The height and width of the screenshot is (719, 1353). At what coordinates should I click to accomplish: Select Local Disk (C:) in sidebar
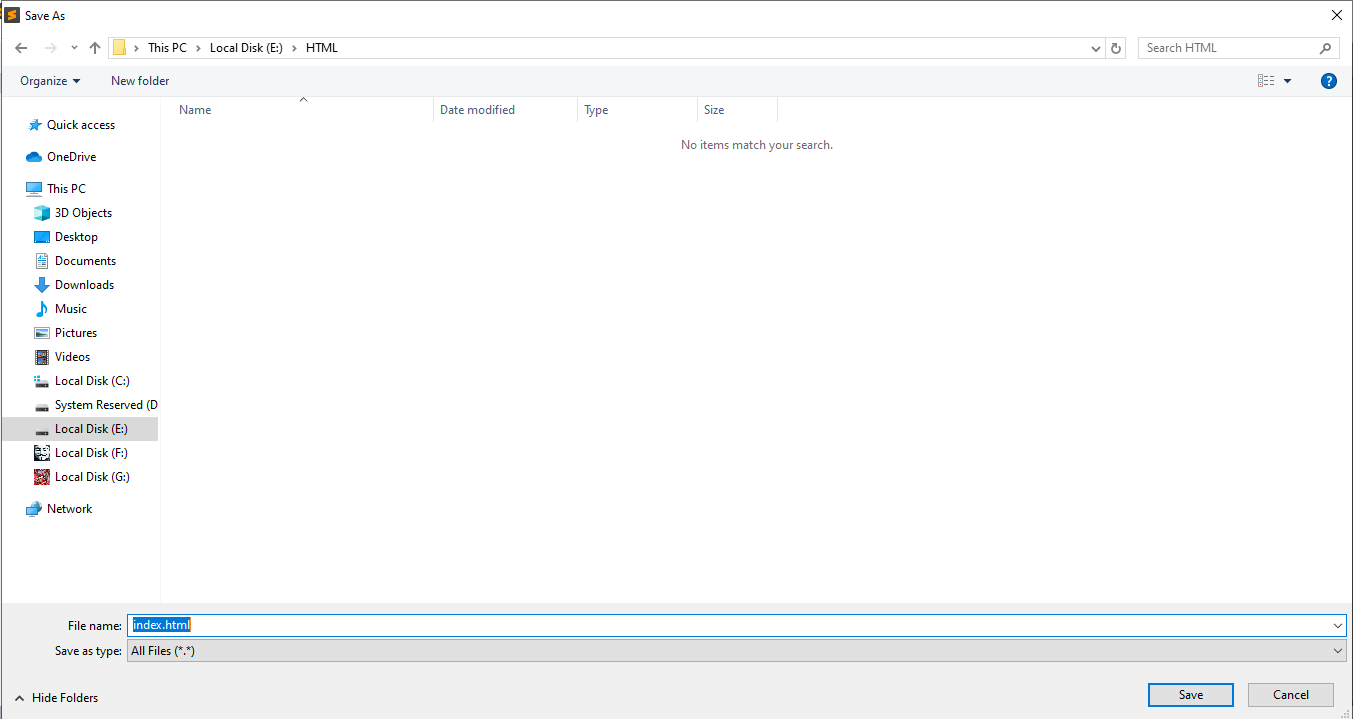coord(92,381)
